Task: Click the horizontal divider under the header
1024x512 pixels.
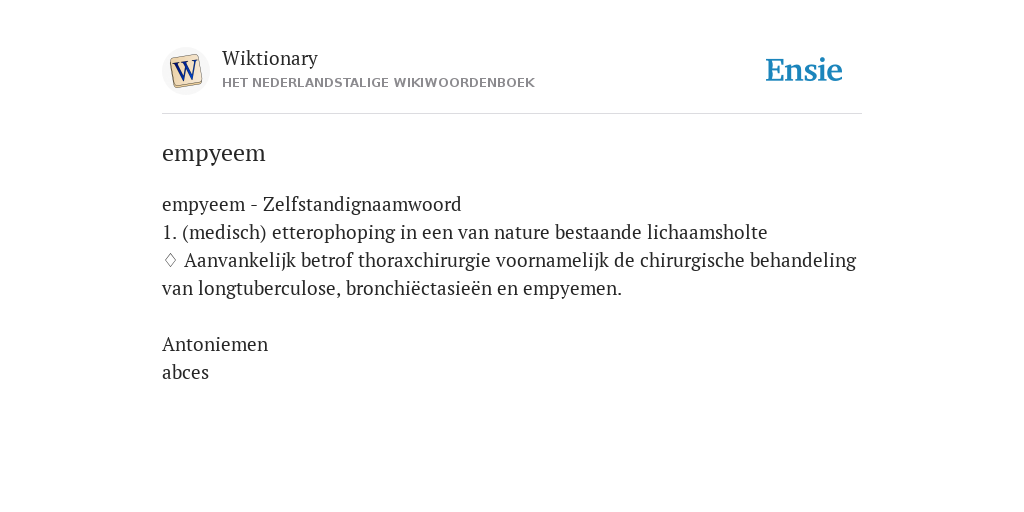Action: coord(512,114)
